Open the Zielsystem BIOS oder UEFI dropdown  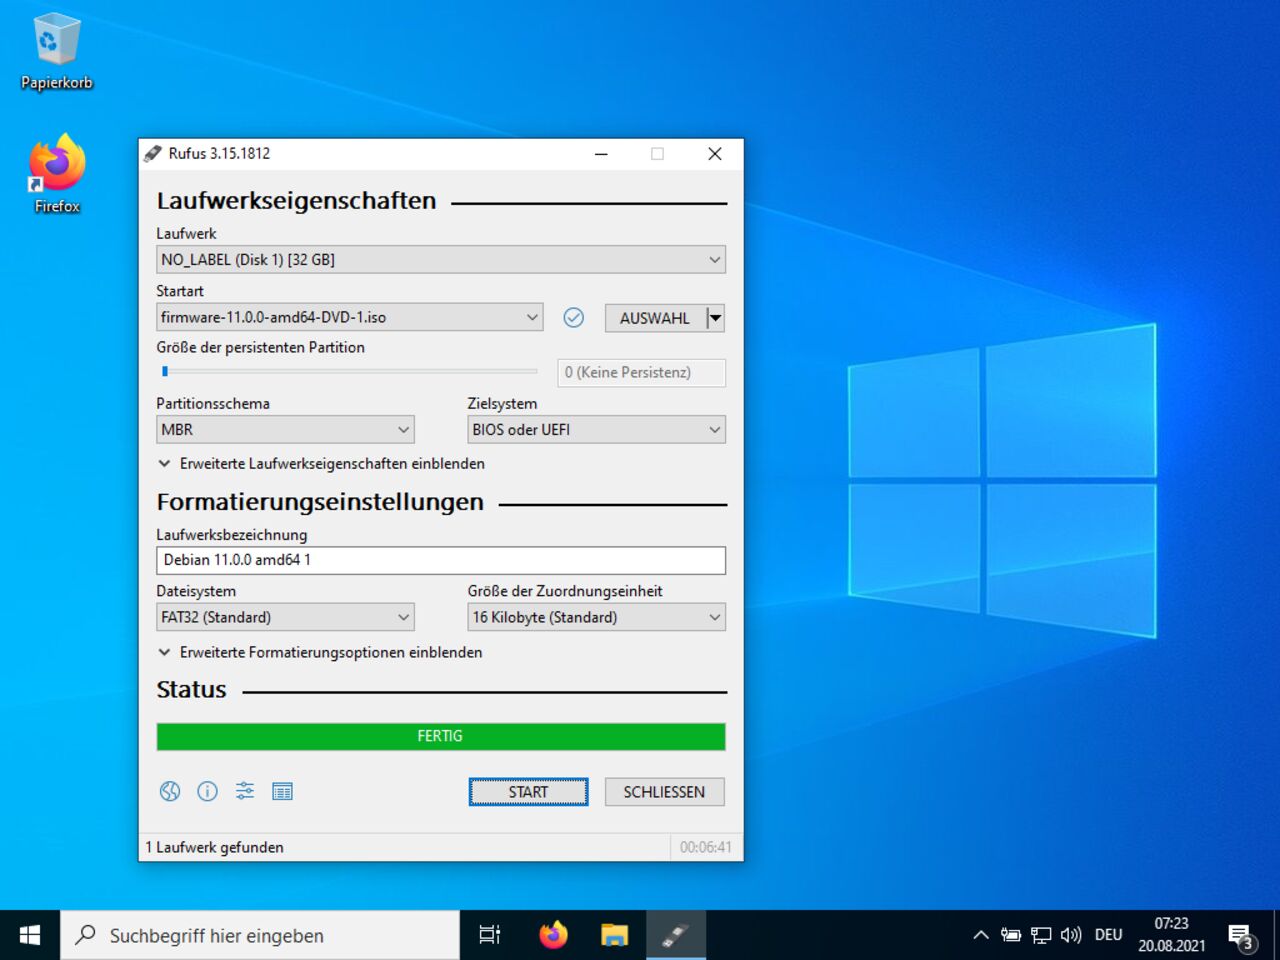click(x=596, y=430)
